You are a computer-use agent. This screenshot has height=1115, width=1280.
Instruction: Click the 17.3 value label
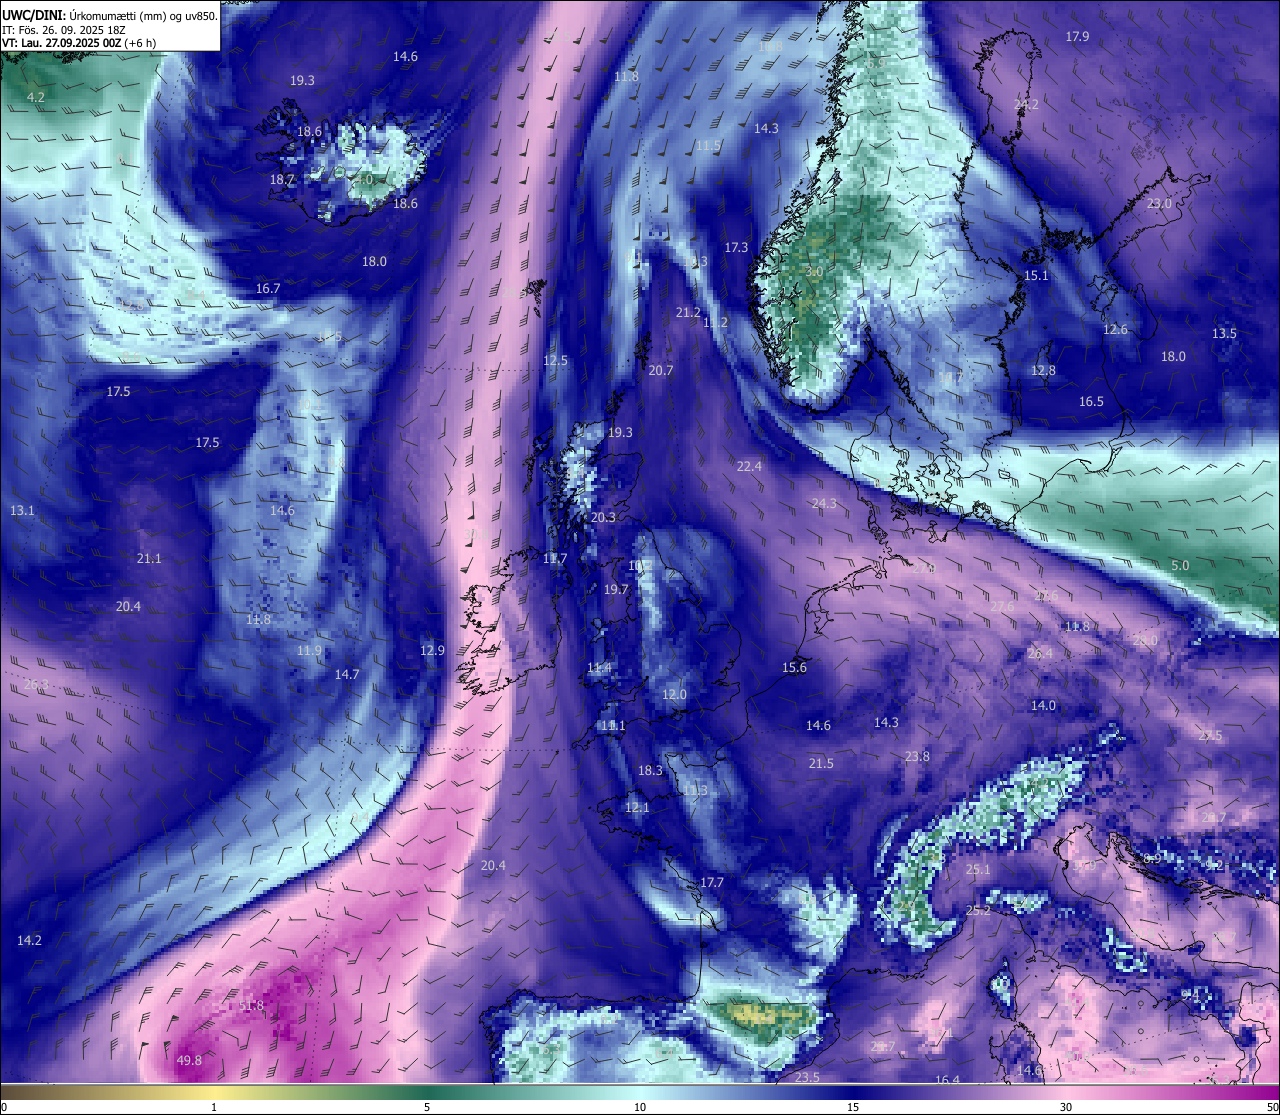coord(736,247)
